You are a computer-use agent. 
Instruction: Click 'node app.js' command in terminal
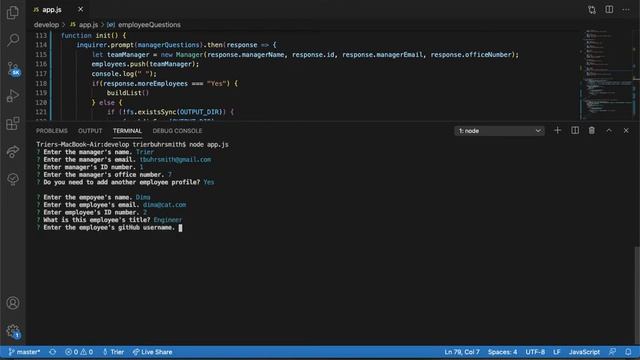pyautogui.click(x=209, y=144)
